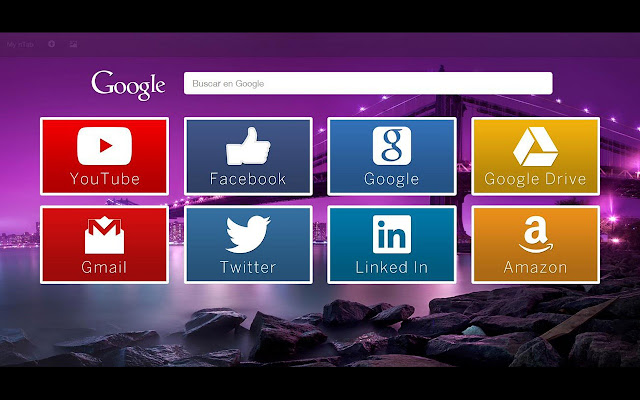The image size is (640, 400).
Task: Click the add (plus) icon in top bar
Action: coord(51,44)
